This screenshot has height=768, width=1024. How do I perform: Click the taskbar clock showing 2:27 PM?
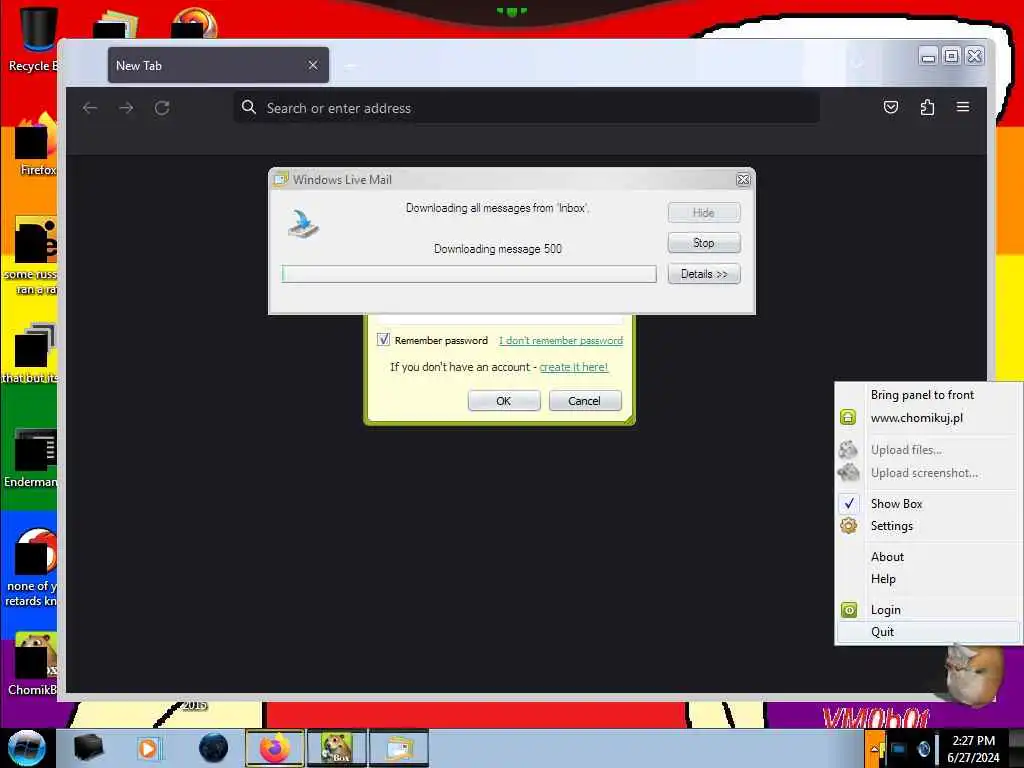pos(973,748)
